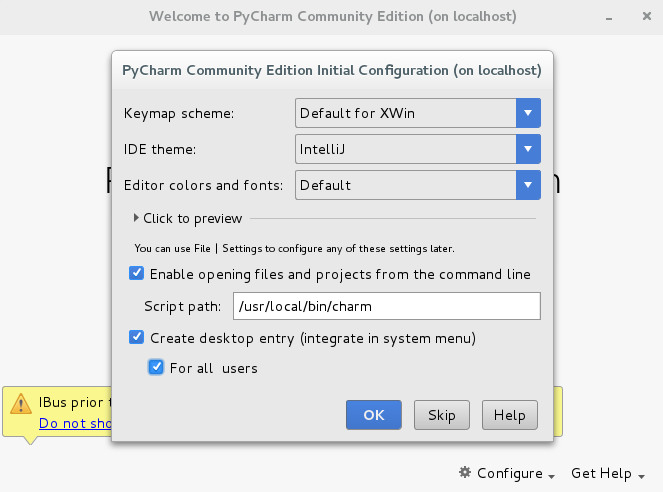The height and width of the screenshot is (492, 663).
Task: Open the IDE theme dropdown
Action: click(418, 149)
